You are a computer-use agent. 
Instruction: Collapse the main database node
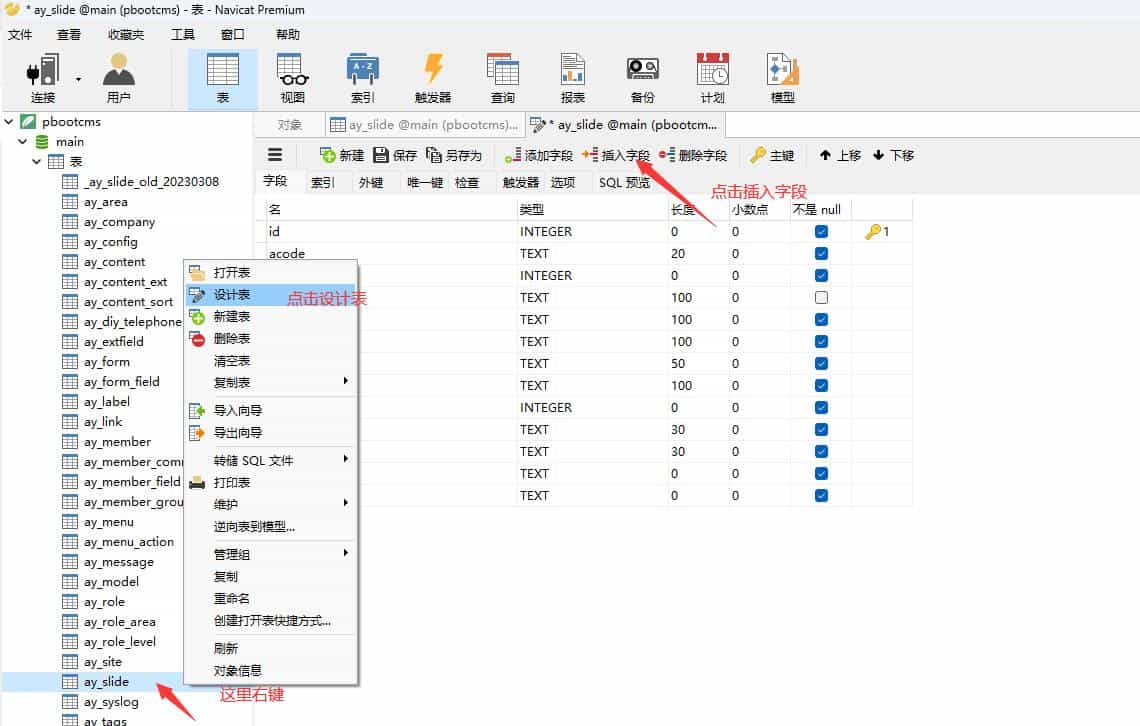pos(22,141)
